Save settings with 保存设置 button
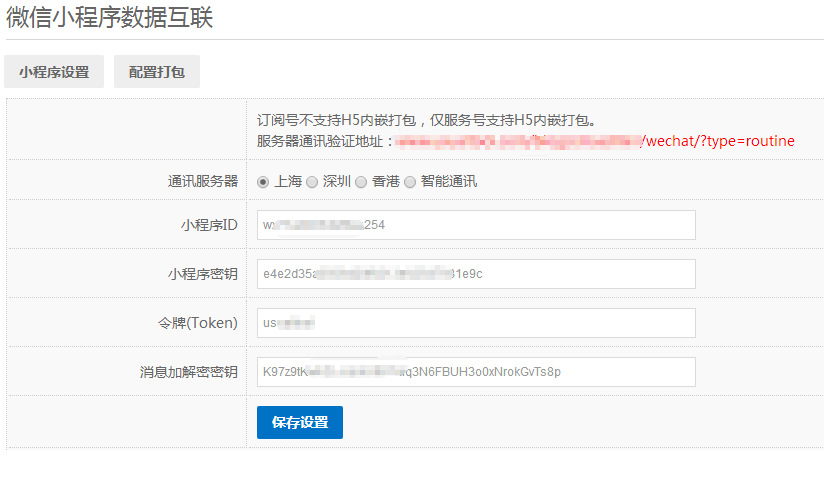This screenshot has width=824, height=477. tap(300, 422)
